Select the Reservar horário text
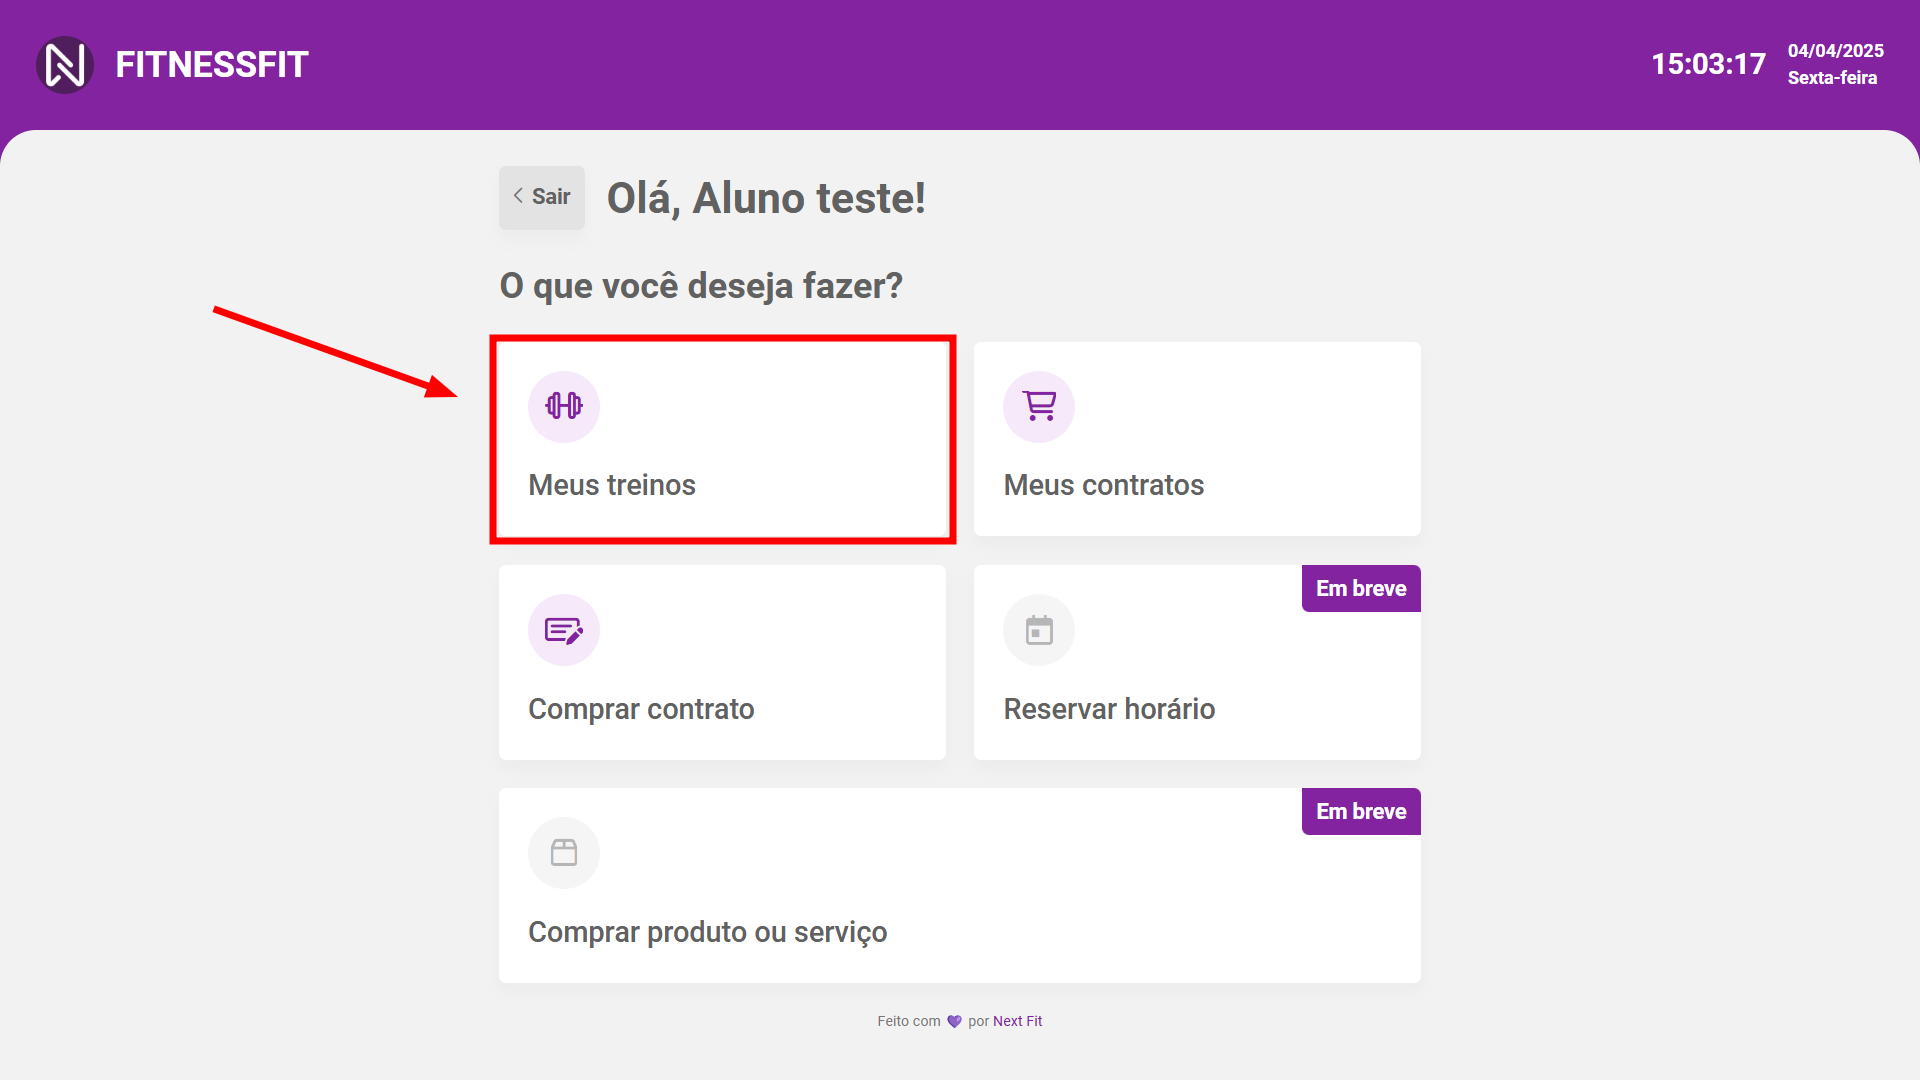Image resolution: width=1920 pixels, height=1080 pixels. pos(1109,709)
